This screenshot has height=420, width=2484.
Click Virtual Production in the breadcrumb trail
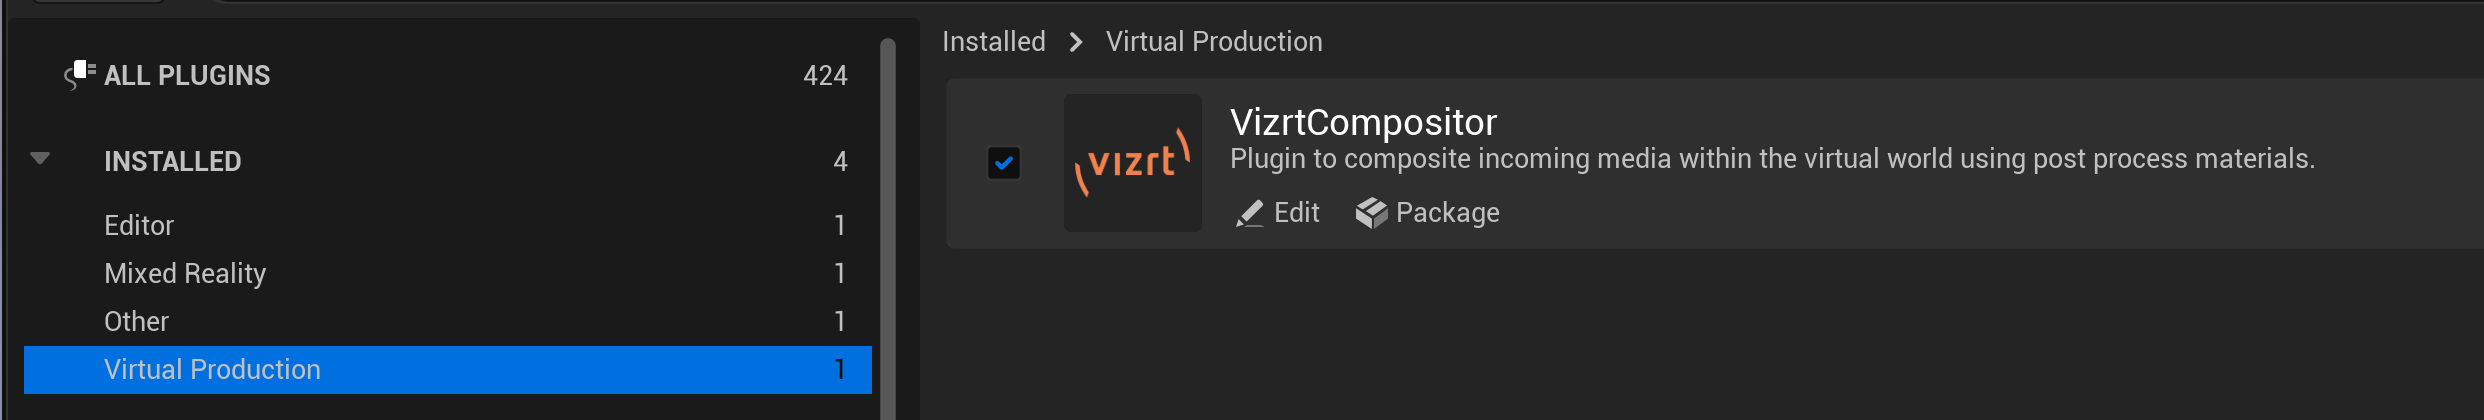[x=1213, y=42]
